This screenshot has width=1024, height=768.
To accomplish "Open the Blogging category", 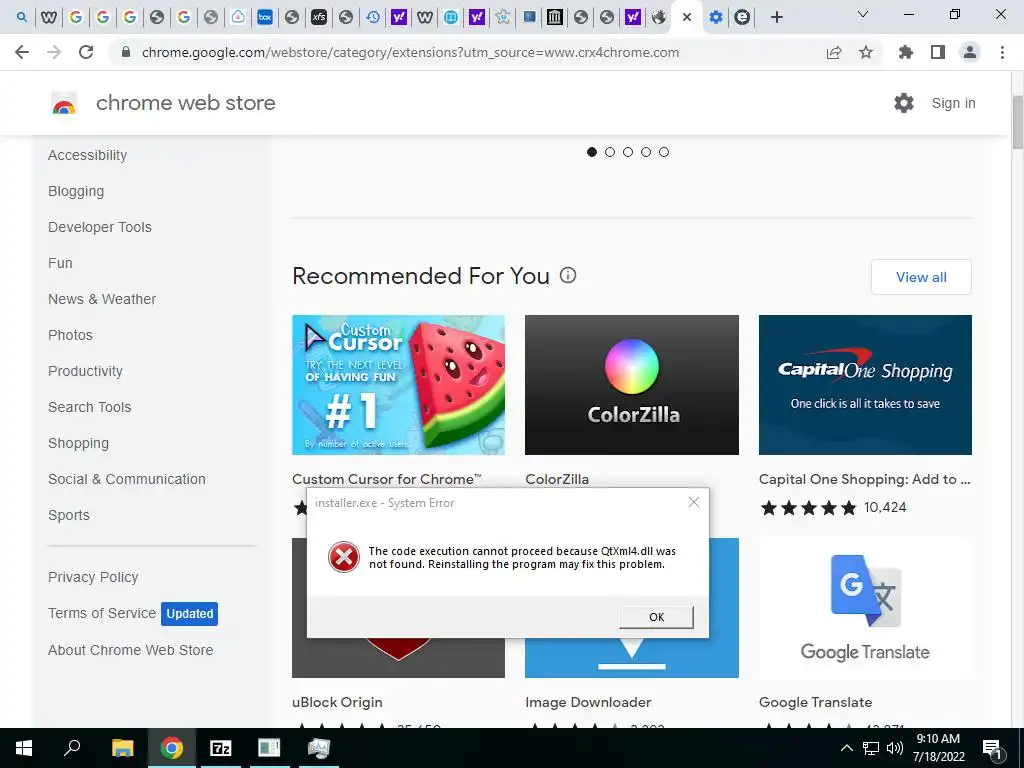I will [76, 191].
